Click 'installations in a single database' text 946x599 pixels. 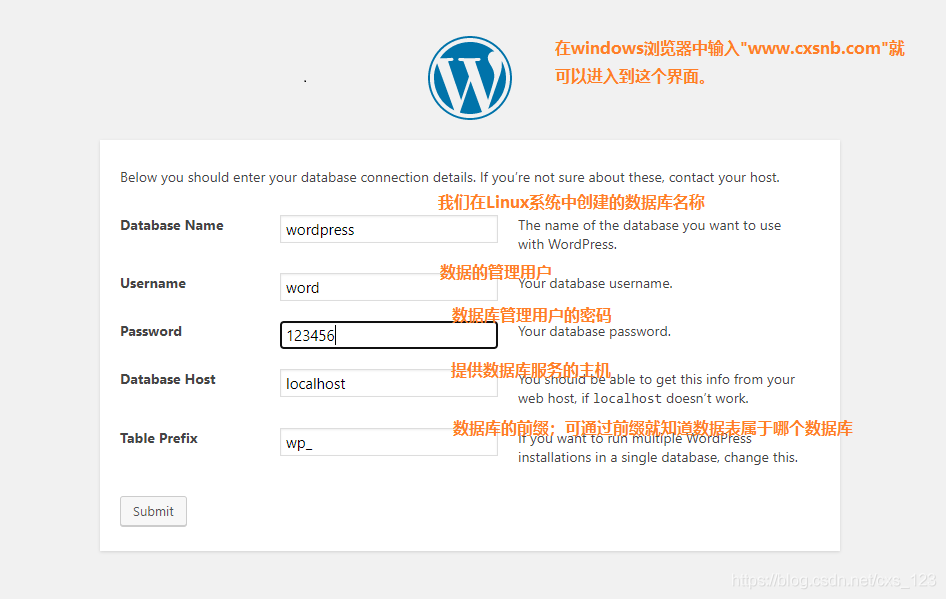pos(658,457)
